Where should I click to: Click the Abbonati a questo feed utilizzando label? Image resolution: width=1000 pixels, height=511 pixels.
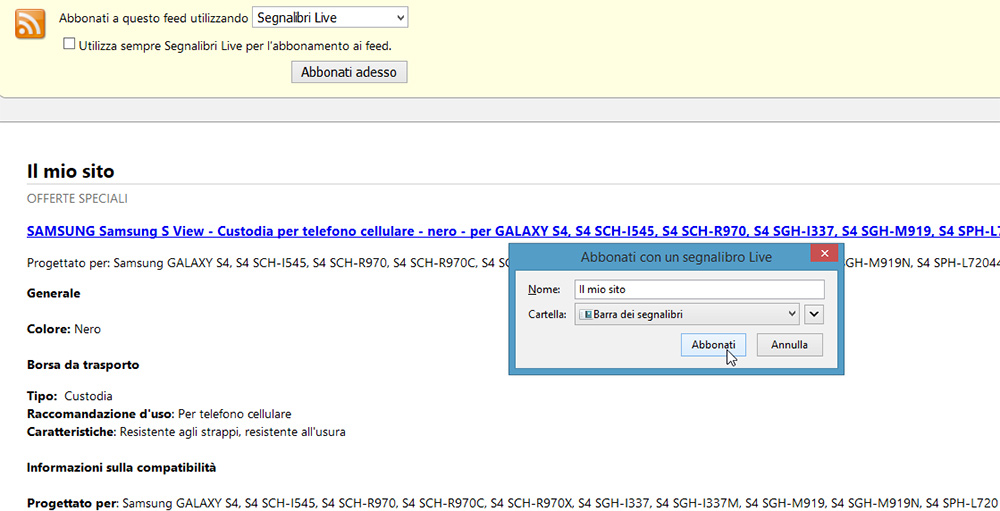[154, 19]
